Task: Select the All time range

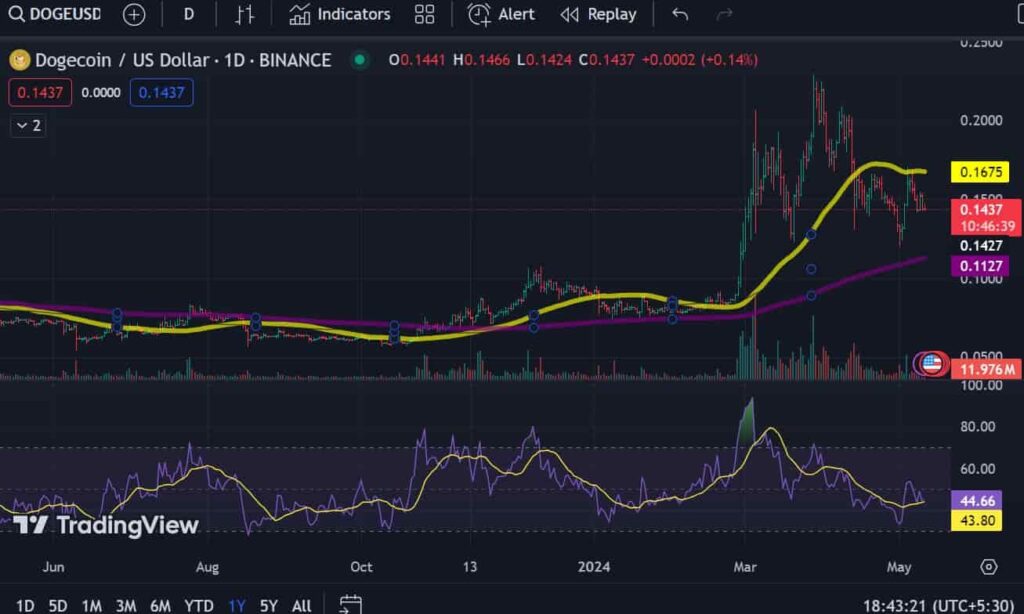Action: click(301, 606)
